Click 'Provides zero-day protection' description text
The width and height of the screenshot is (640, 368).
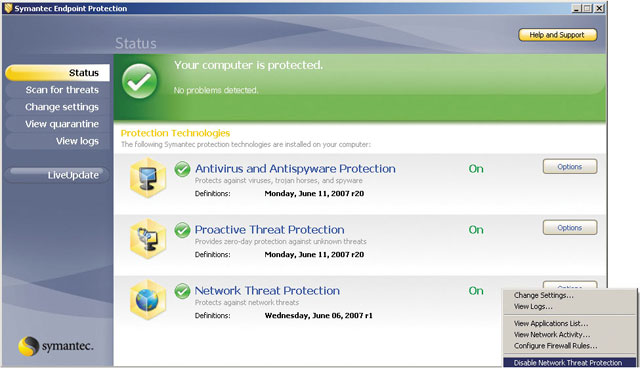pos(281,242)
